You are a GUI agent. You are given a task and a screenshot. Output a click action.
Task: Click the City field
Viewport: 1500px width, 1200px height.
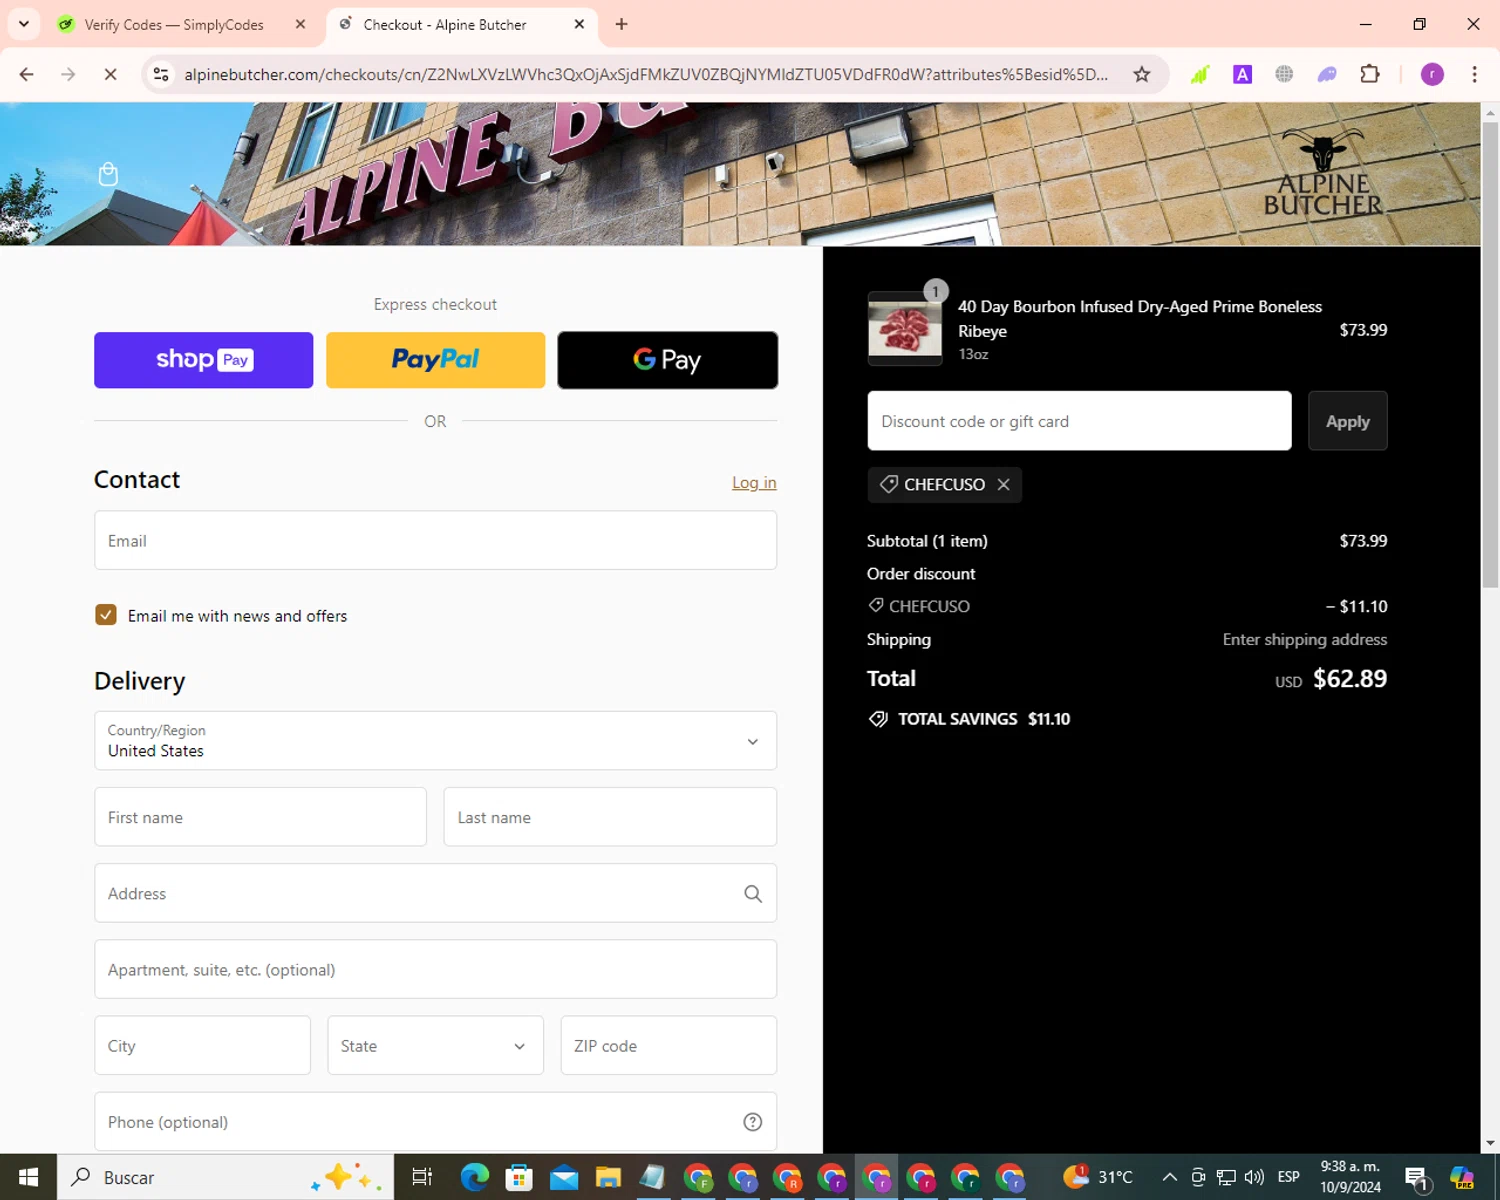pyautogui.click(x=202, y=1046)
